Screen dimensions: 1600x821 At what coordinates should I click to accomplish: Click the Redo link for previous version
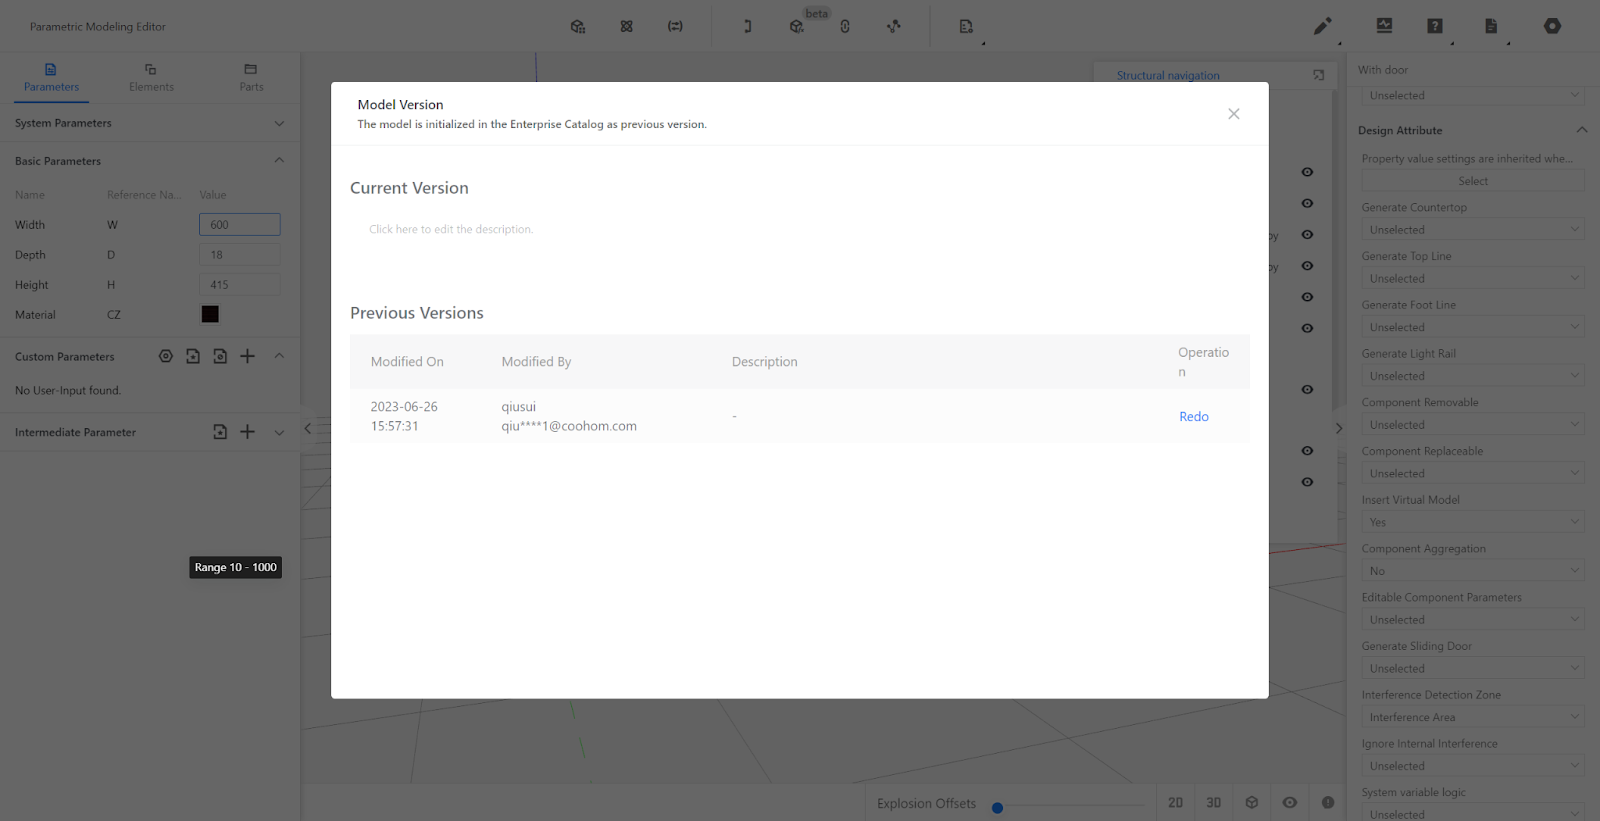tap(1193, 417)
